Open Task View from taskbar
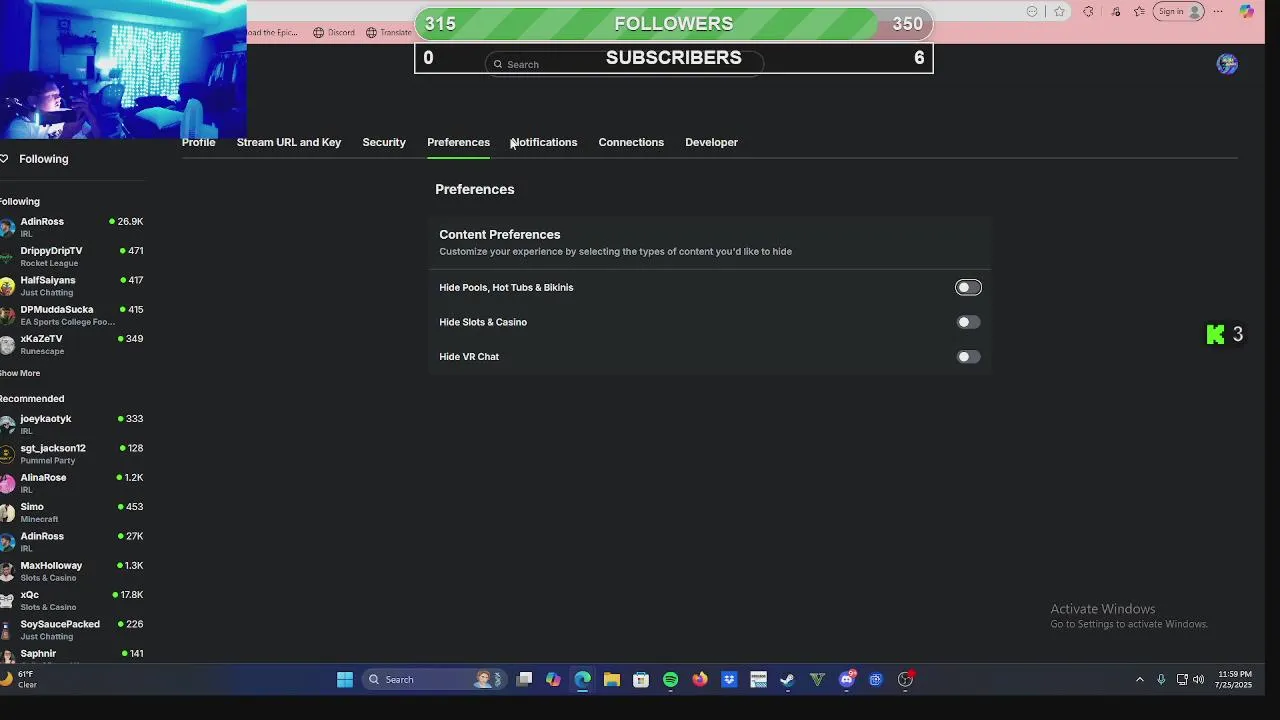This screenshot has height=720, width=1280. [524, 680]
